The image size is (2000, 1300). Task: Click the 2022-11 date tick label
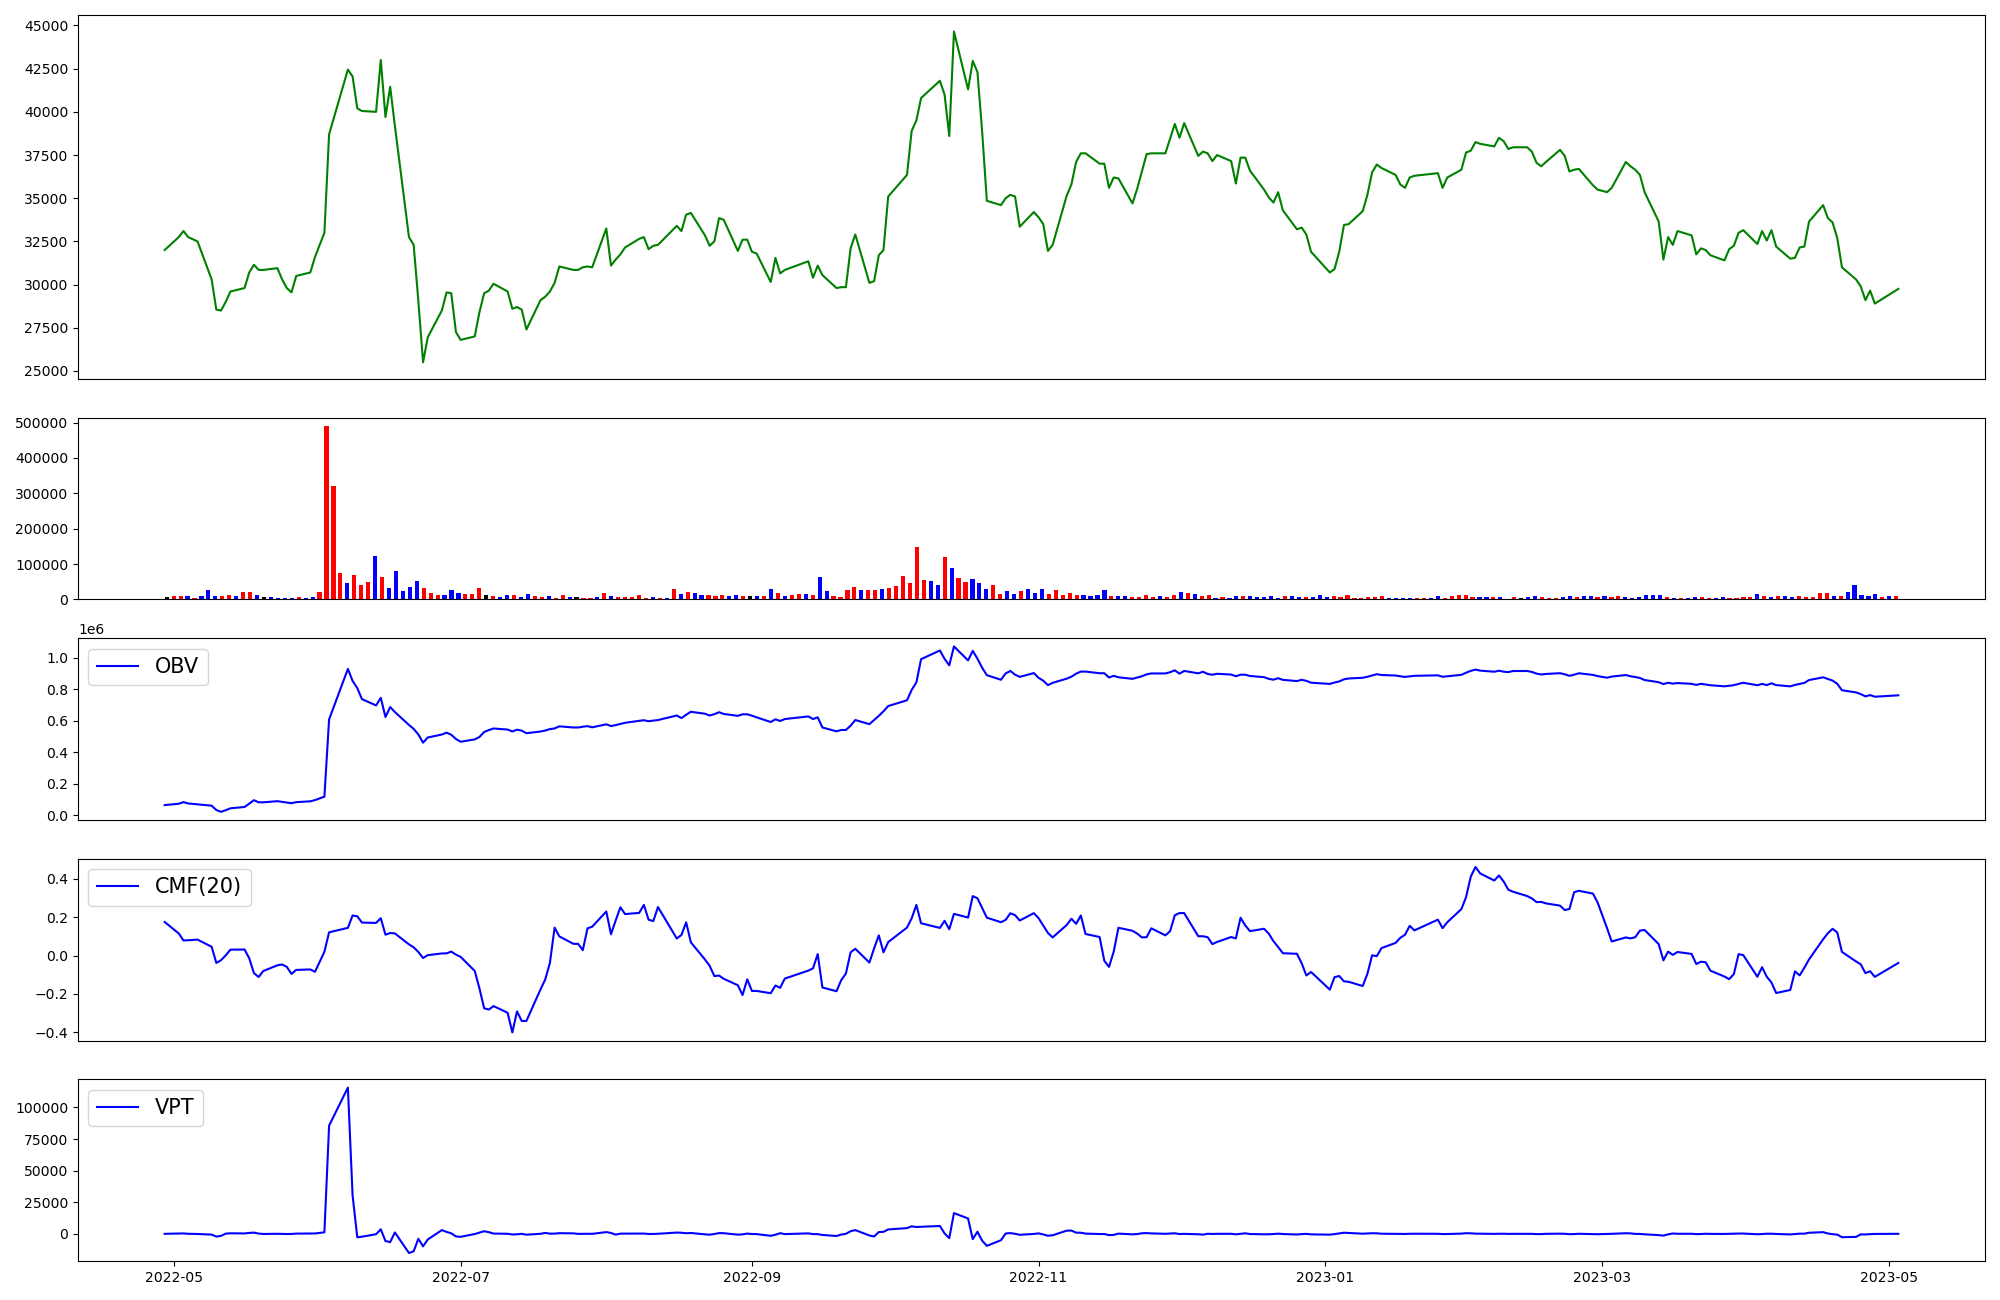click(x=1039, y=1277)
